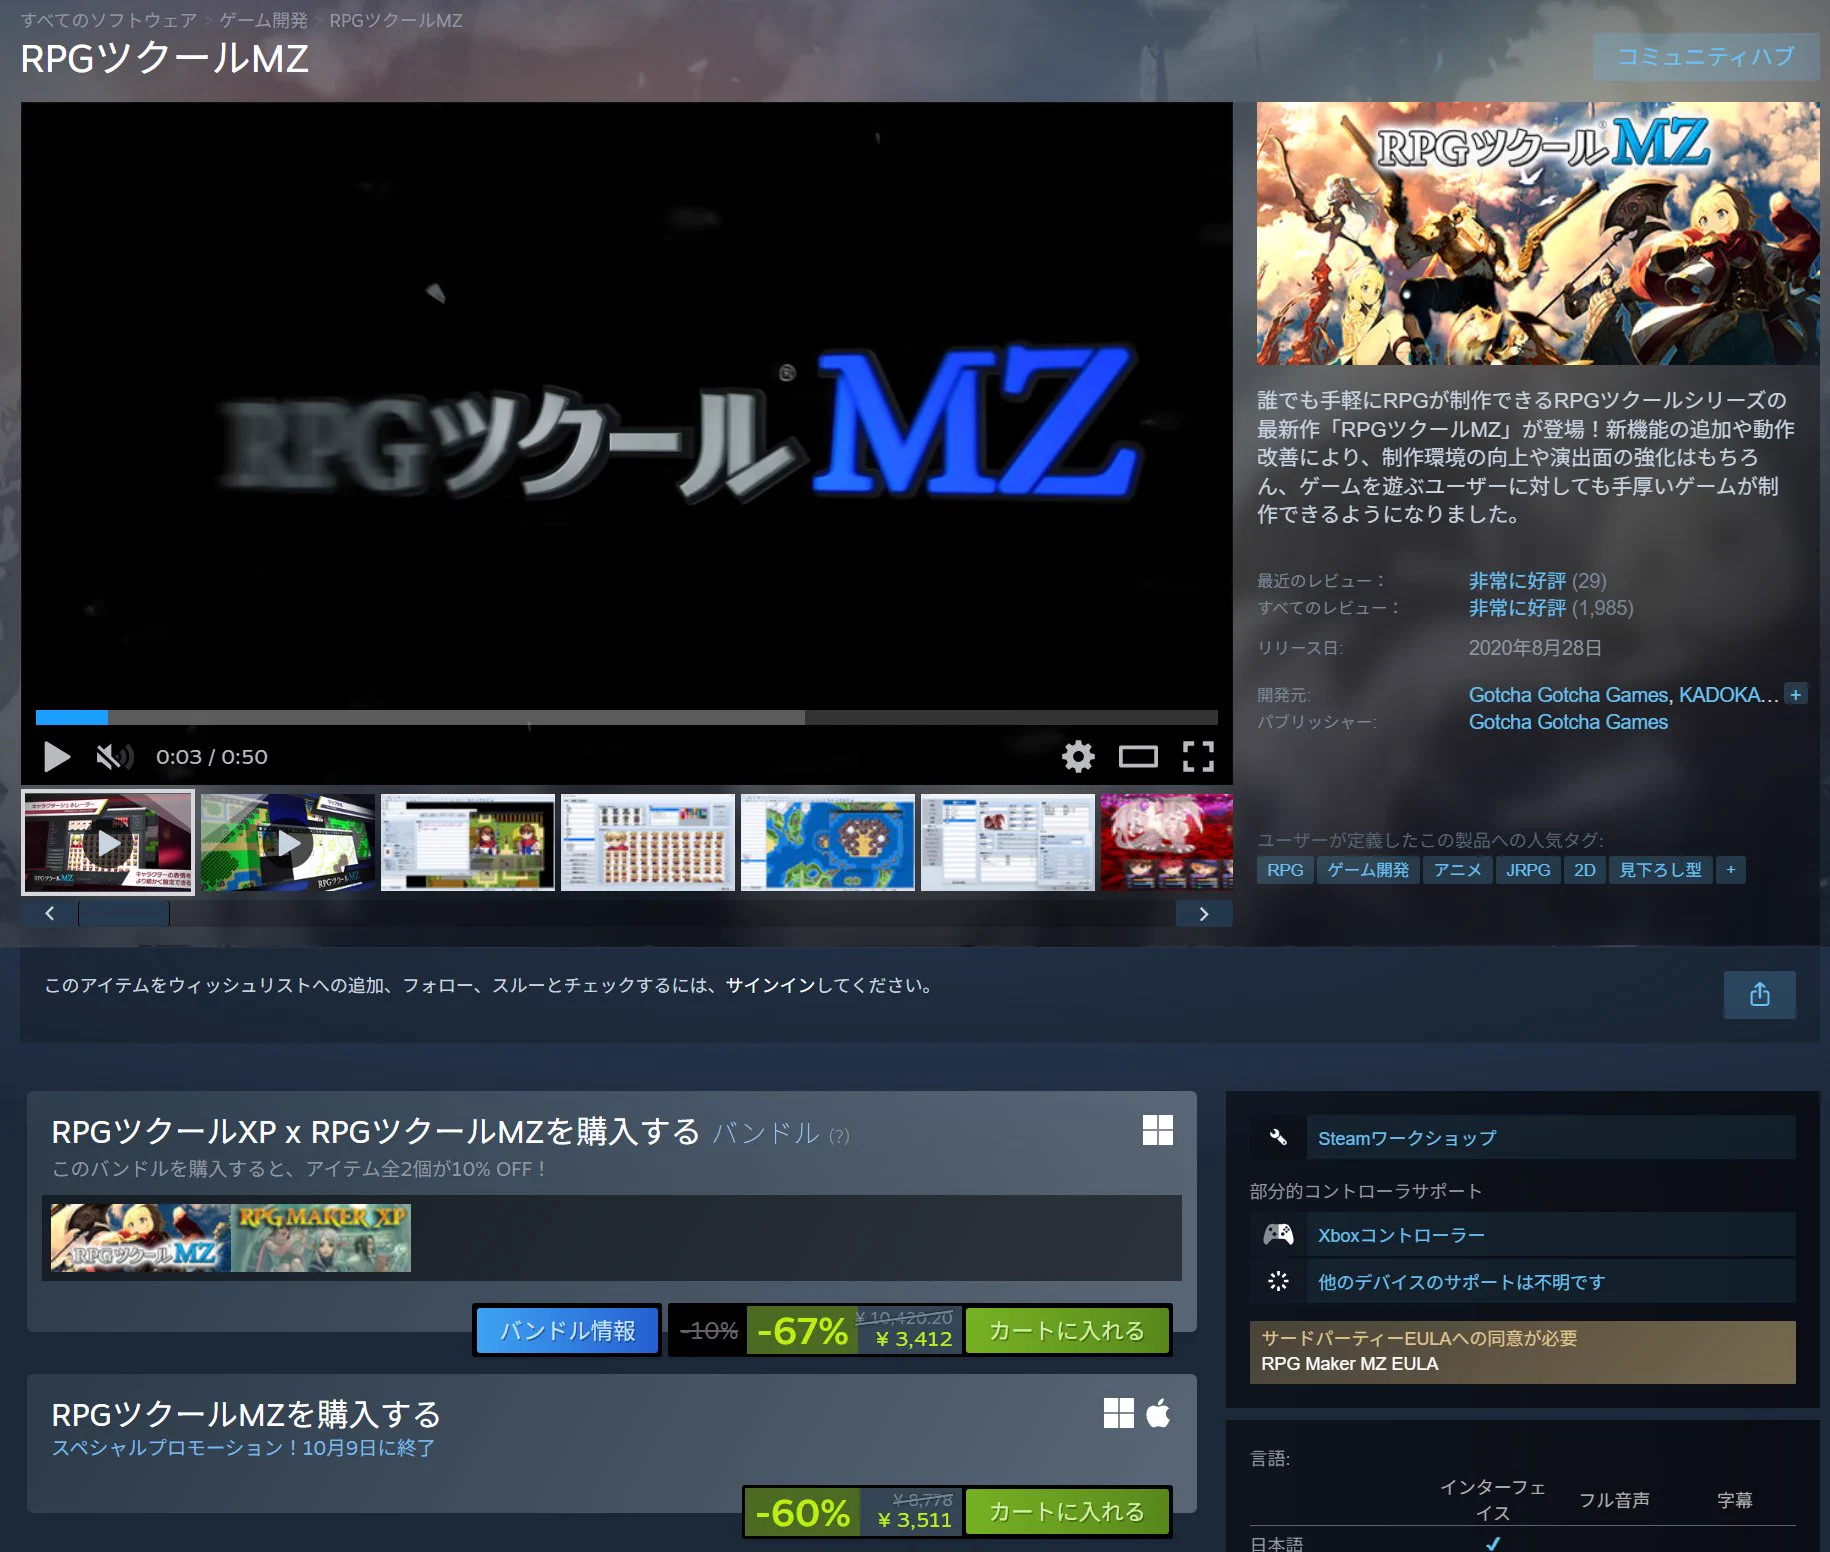Click ゲーム開発 breadcrumb link
This screenshot has width=1830, height=1552.
264,20
